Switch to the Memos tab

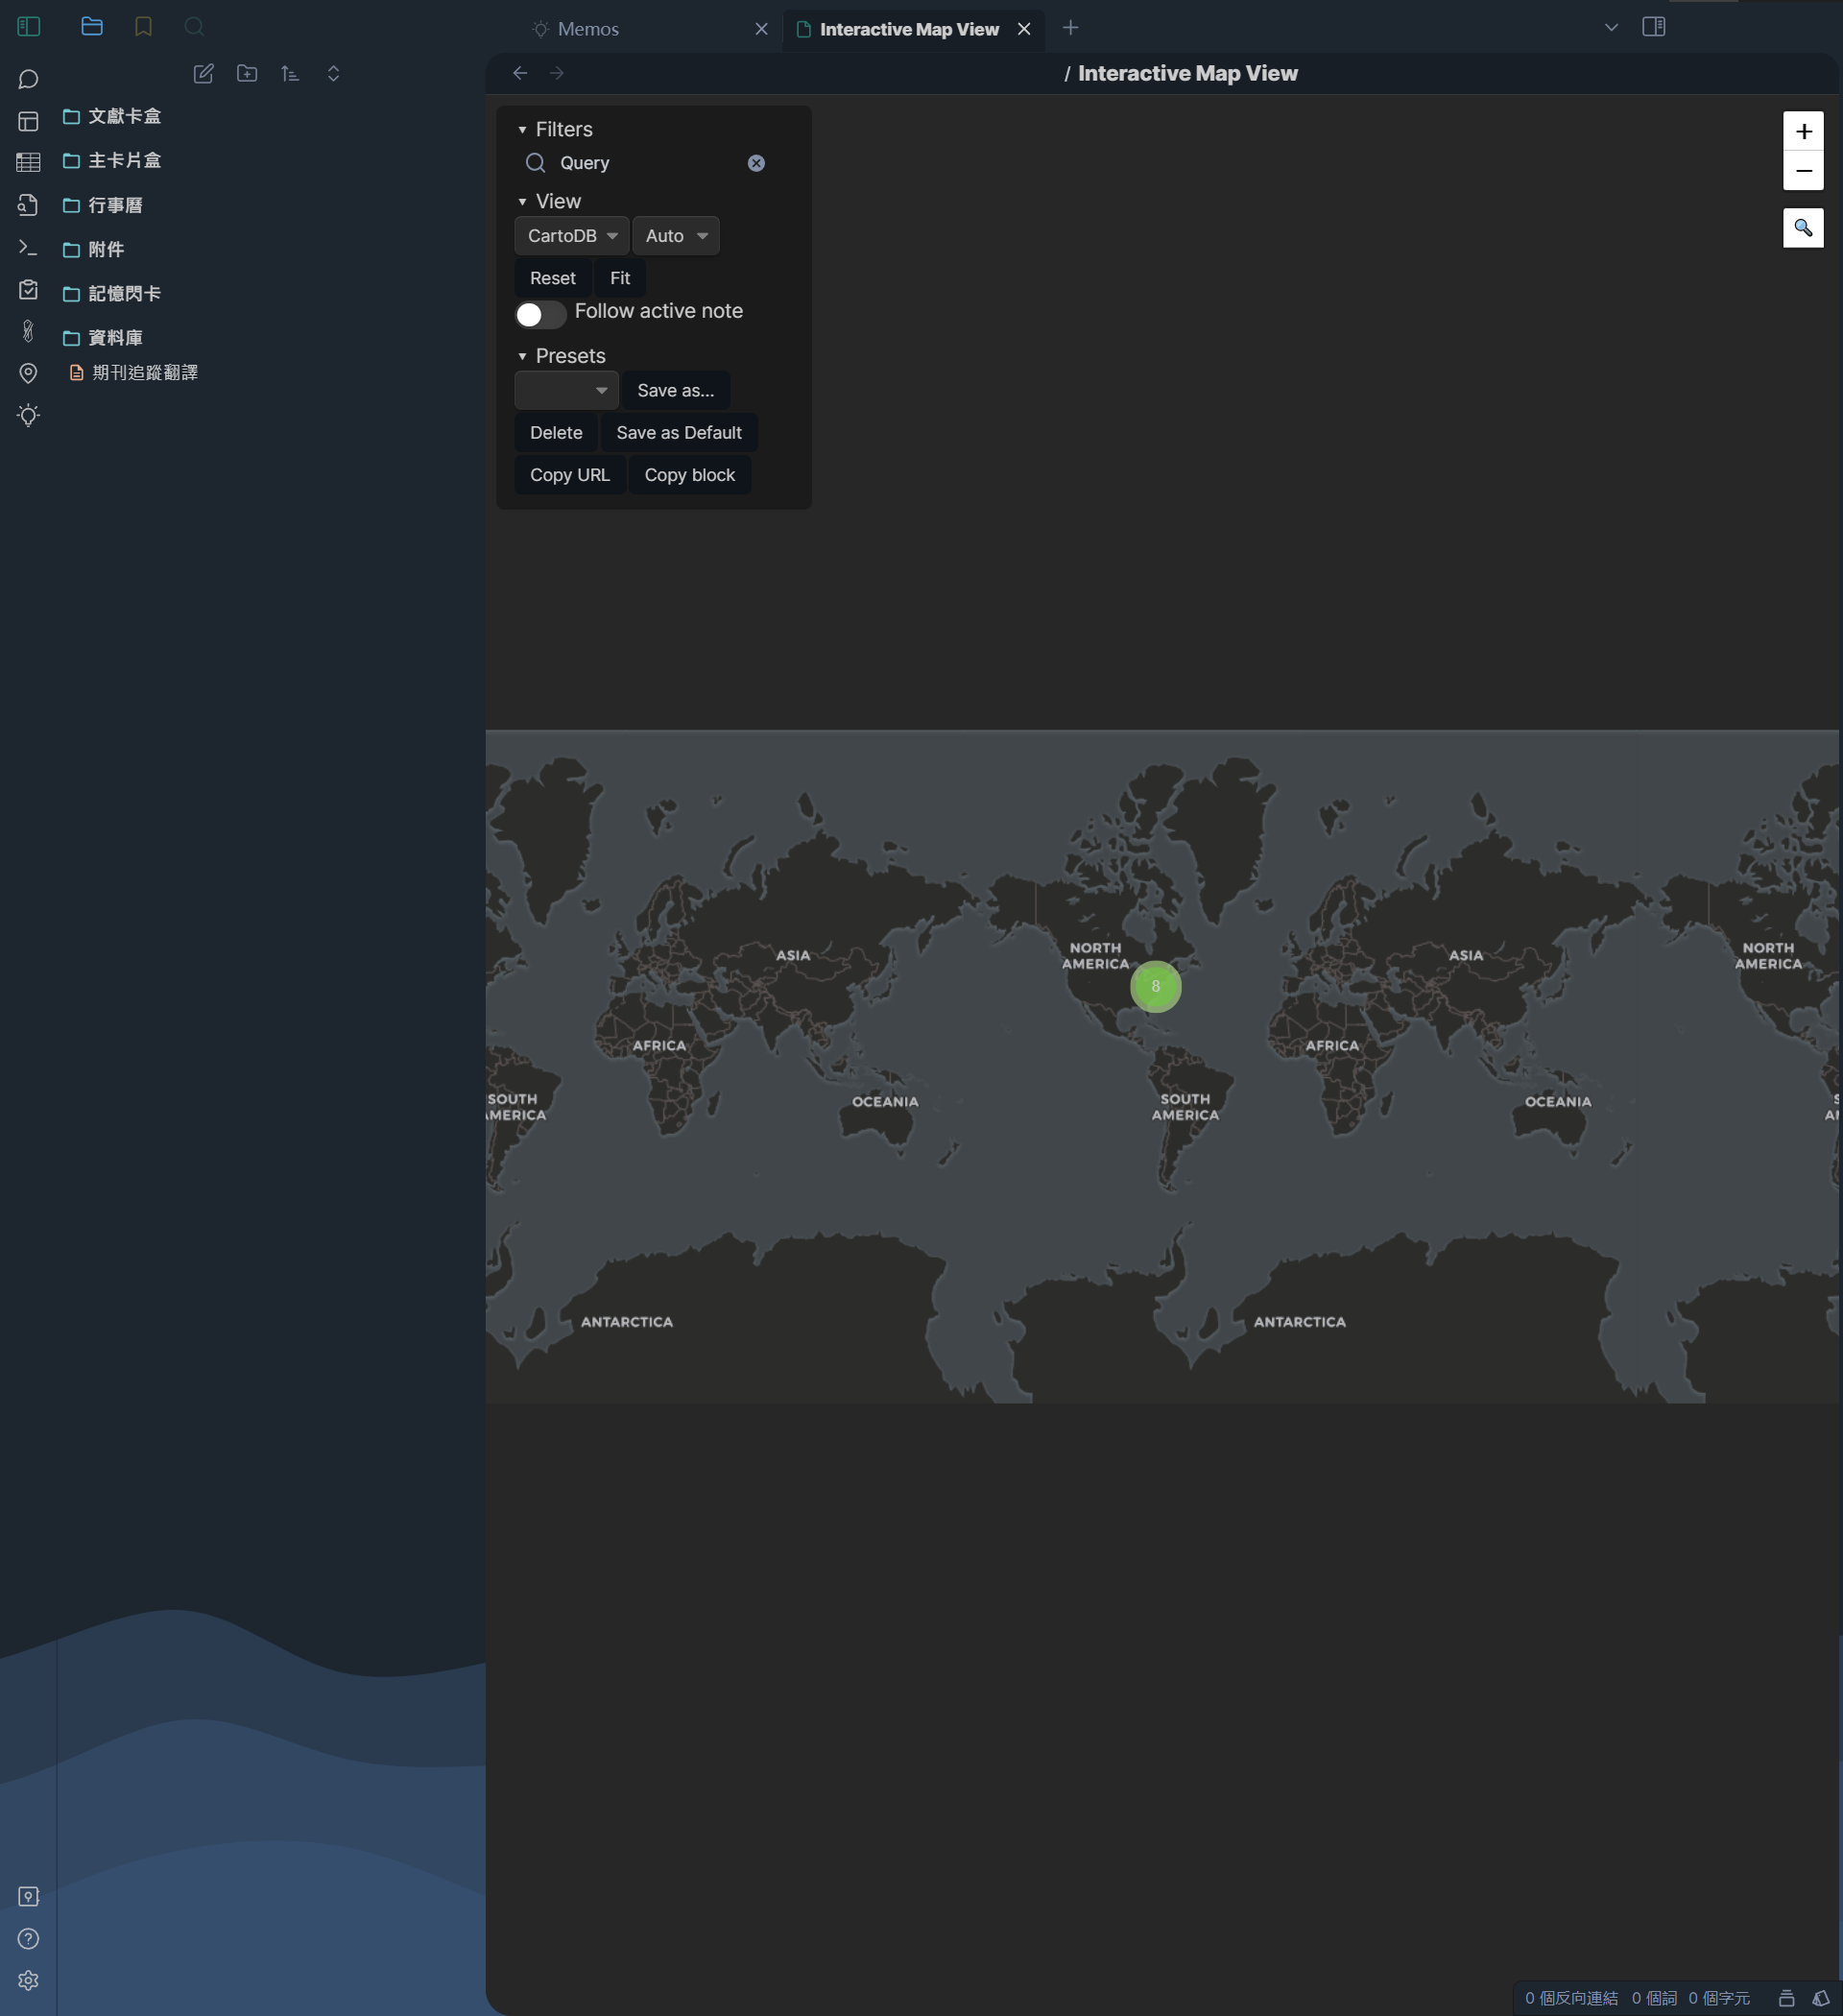pos(588,29)
